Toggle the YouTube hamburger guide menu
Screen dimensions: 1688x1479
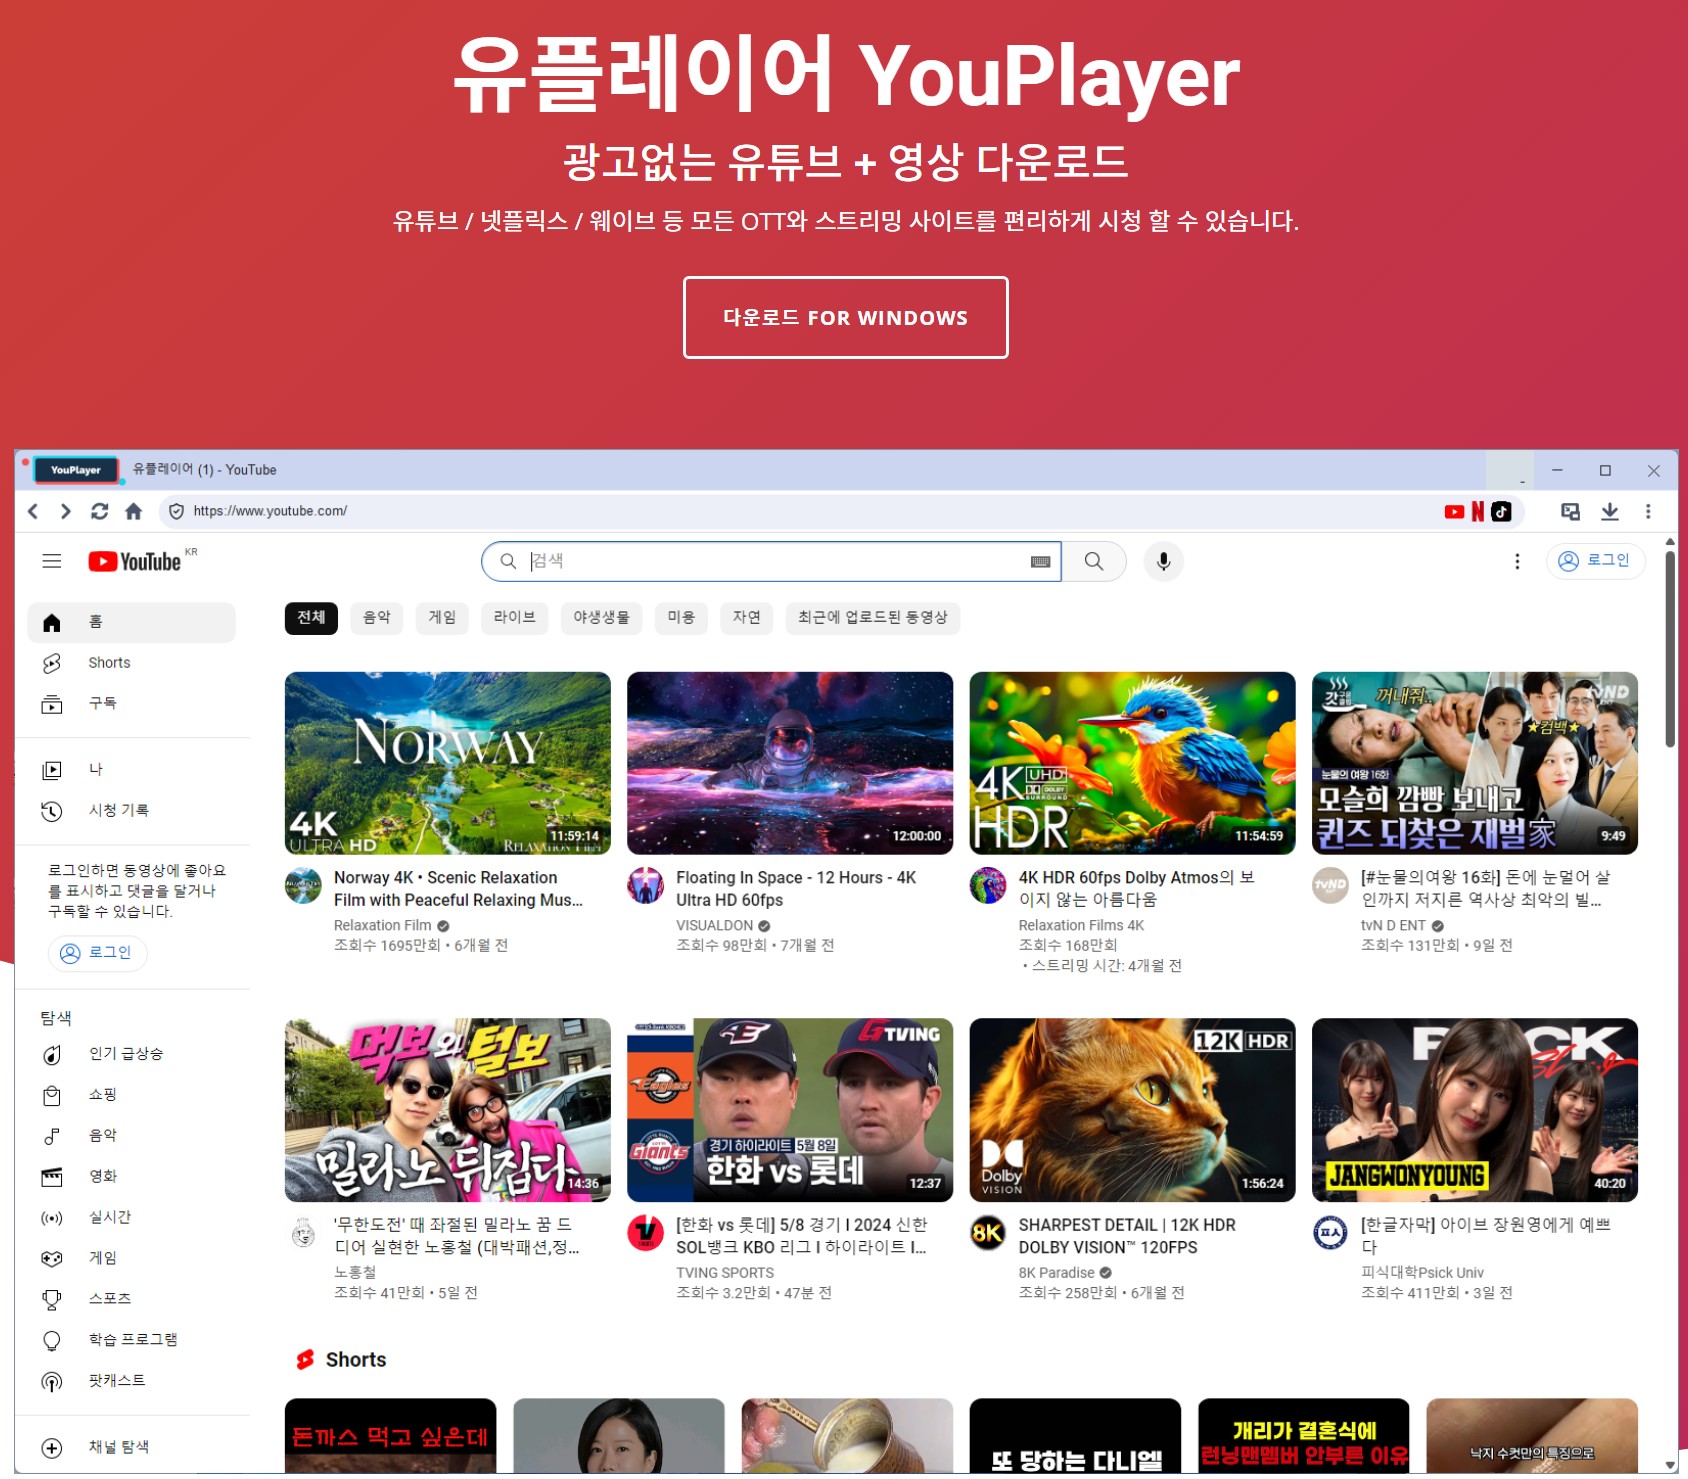pos(52,561)
